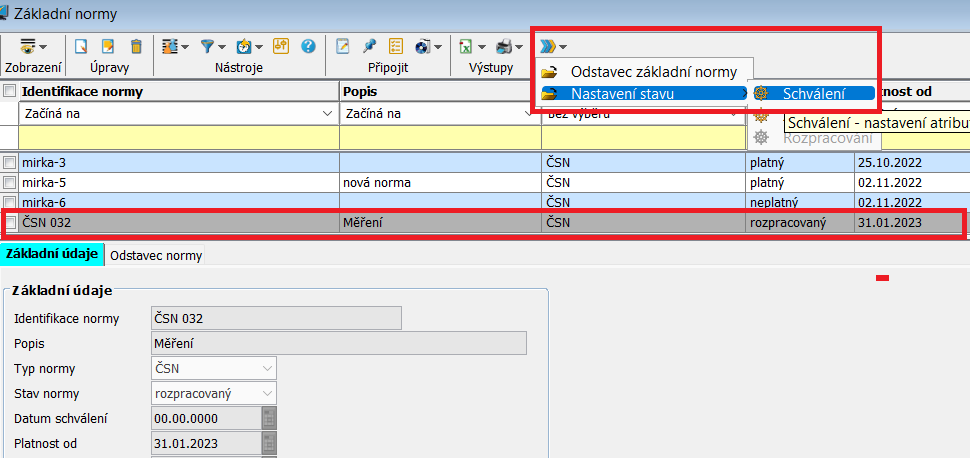This screenshot has width=970, height=458.
Task: Expand the Stav normy combo box
Action: (266, 393)
